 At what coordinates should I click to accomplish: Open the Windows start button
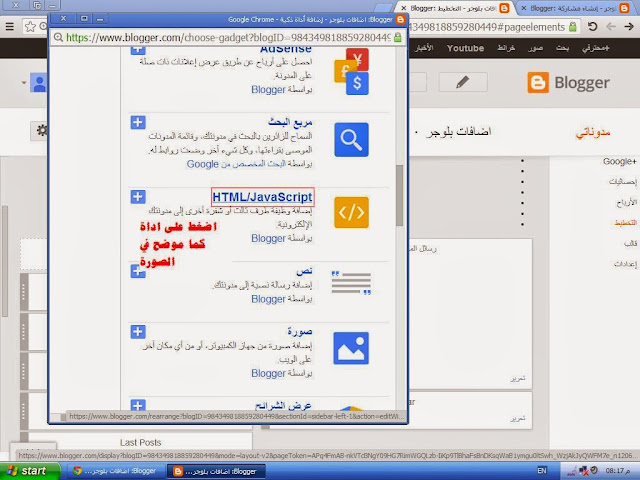(x=29, y=471)
